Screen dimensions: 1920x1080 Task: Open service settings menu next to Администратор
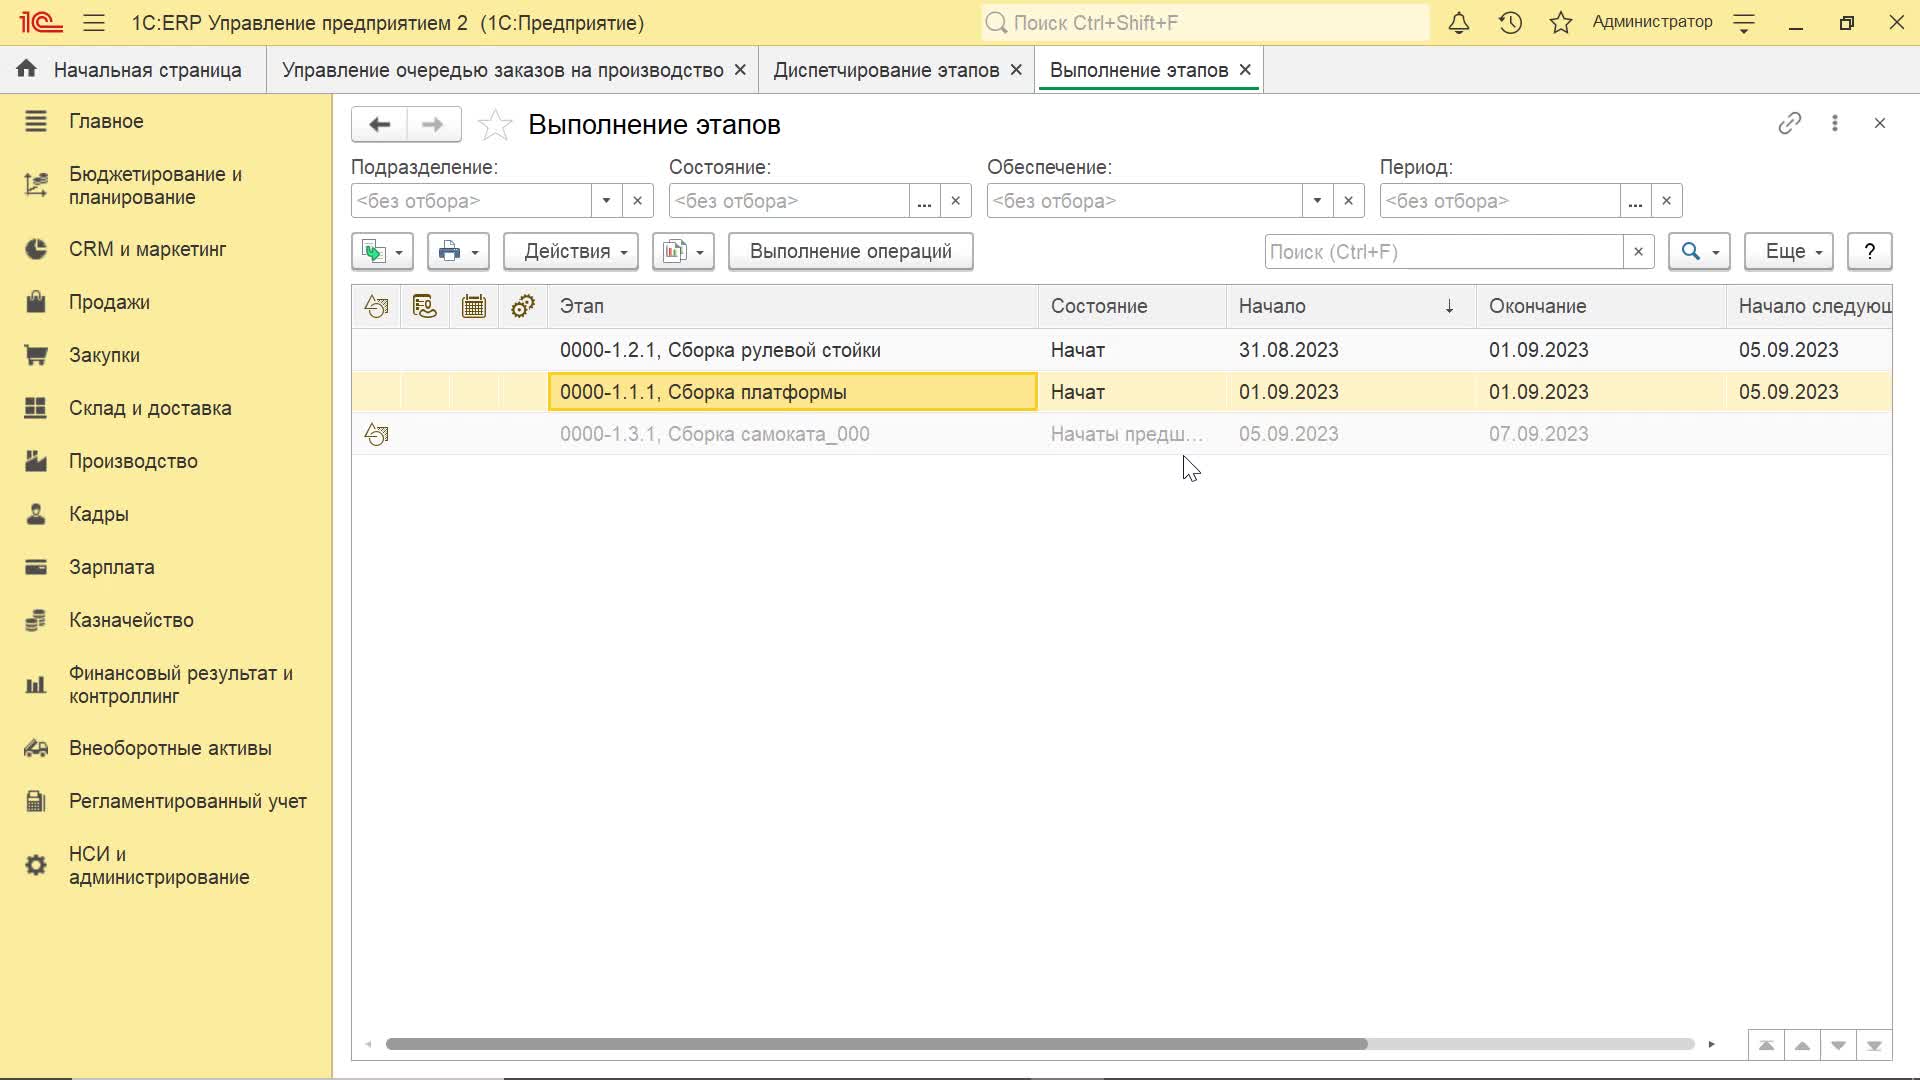pyautogui.click(x=1744, y=22)
